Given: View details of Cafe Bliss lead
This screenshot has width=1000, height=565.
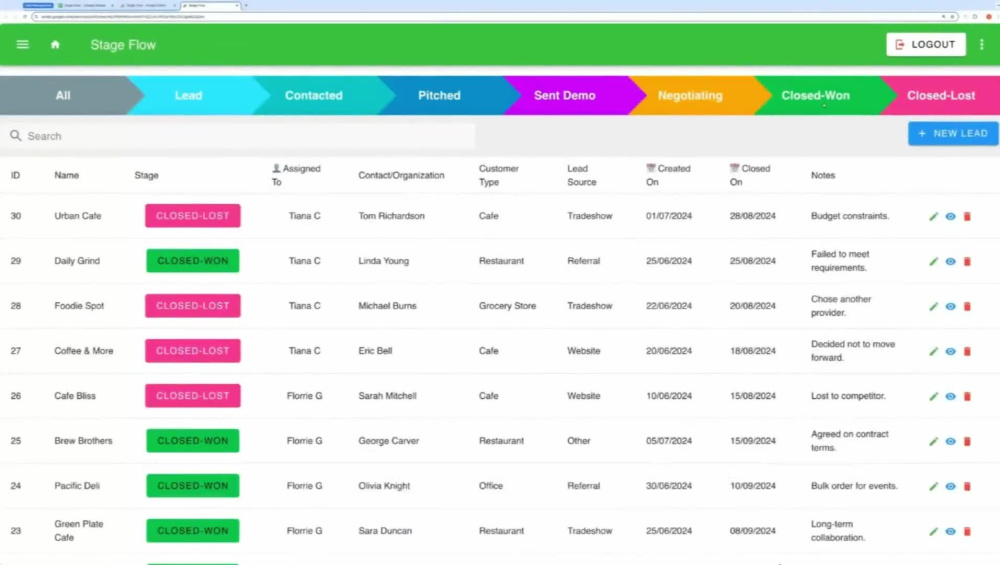Looking at the screenshot, I should (x=950, y=397).
